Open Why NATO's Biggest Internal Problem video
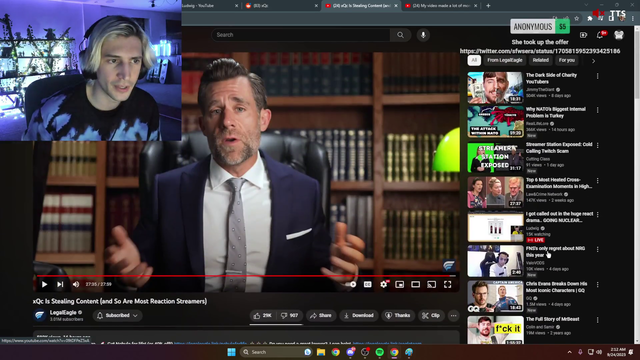 (495, 122)
